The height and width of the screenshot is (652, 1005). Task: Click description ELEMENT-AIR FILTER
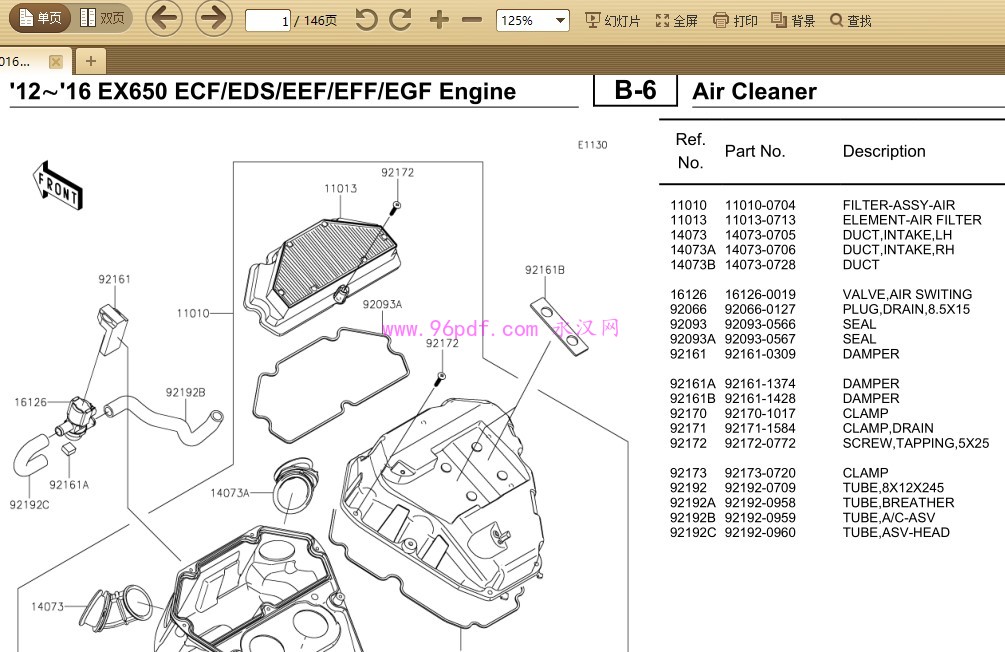[912, 220]
